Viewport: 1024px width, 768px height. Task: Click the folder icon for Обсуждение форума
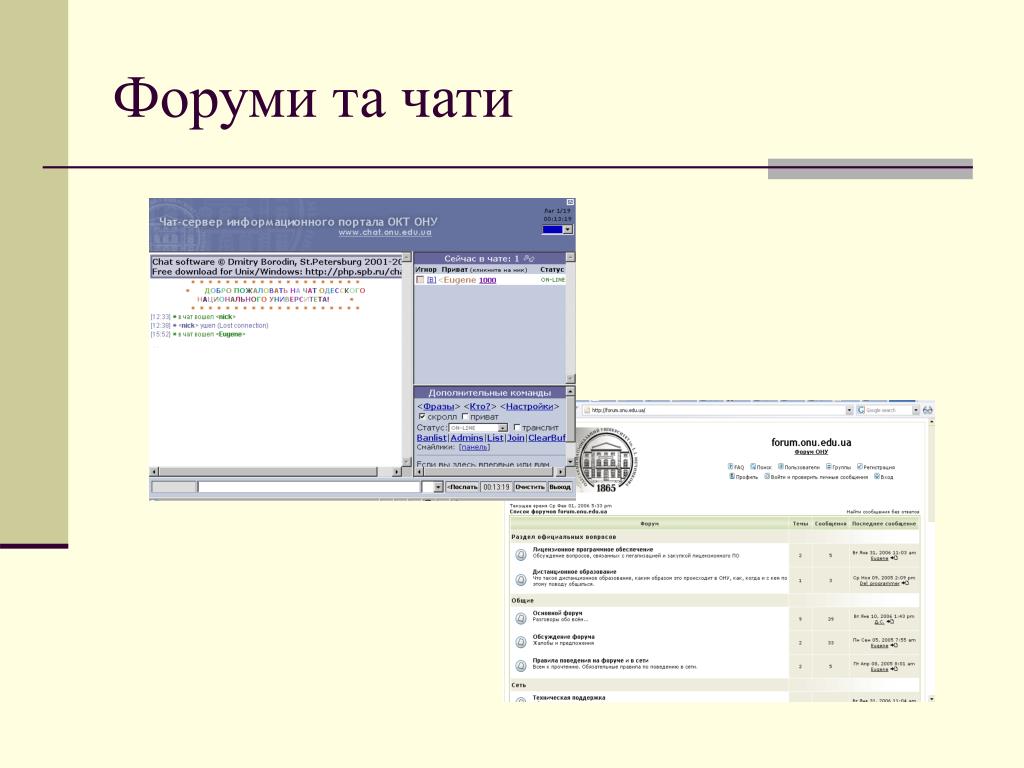click(x=520, y=642)
